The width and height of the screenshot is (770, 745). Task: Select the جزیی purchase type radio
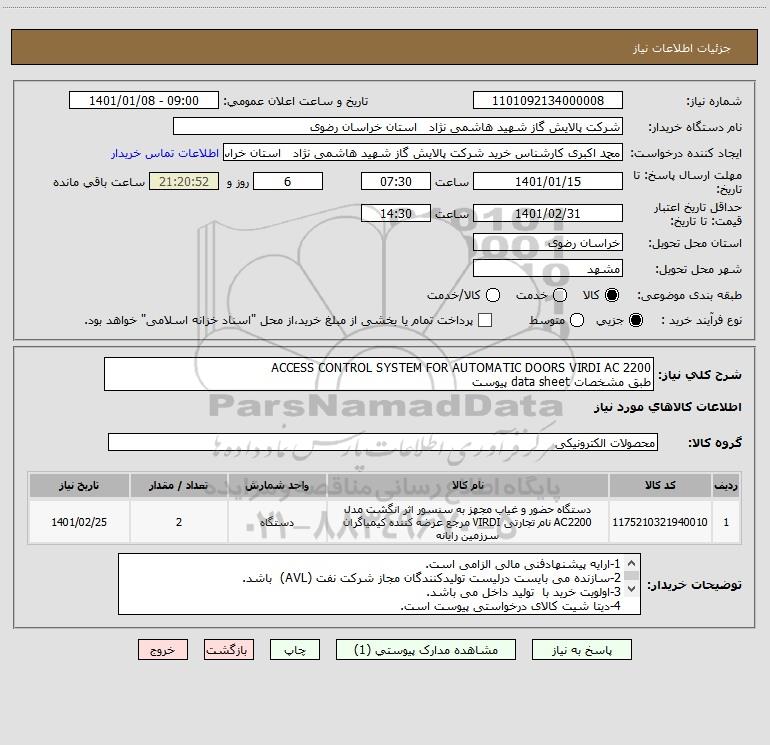pyautogui.click(x=635, y=320)
